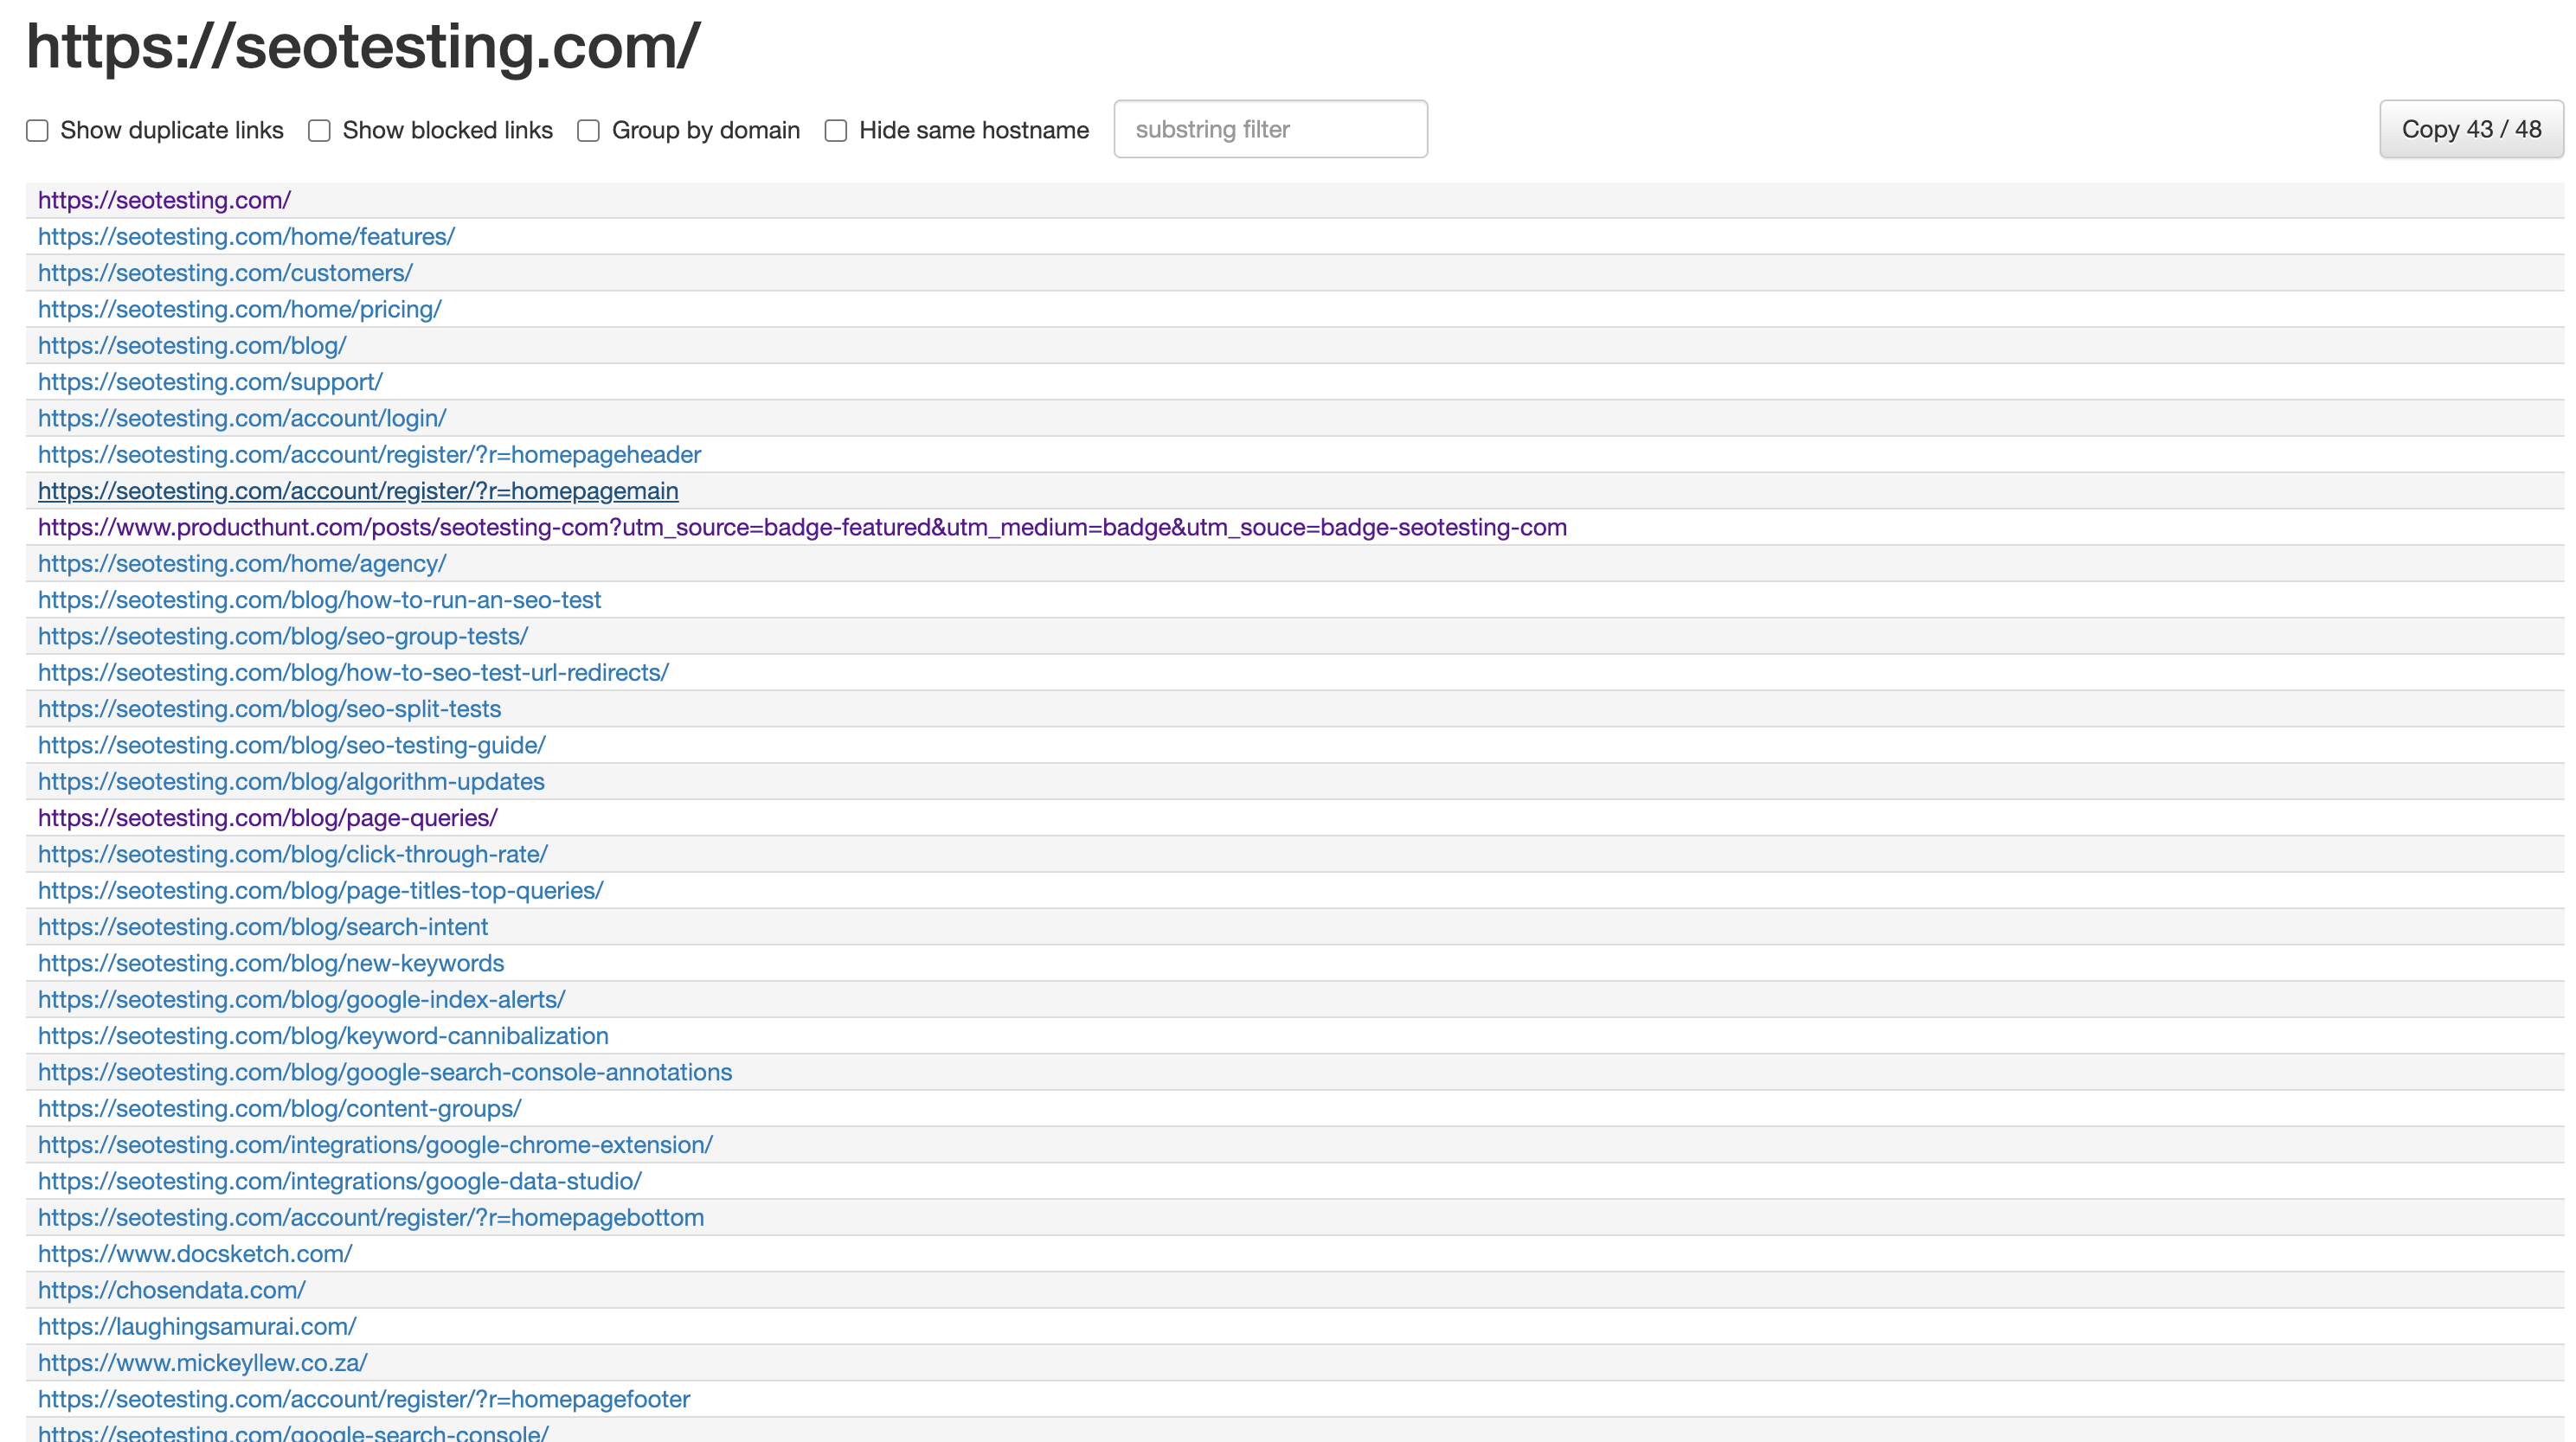Viewport: 2576px width, 1442px height.
Task: Open the blog/page-titles-top-queries/ link
Action: tap(320, 890)
